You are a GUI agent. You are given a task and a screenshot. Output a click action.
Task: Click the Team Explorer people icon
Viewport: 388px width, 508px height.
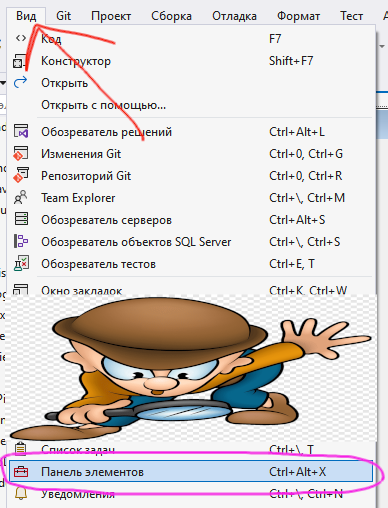pos(20,197)
